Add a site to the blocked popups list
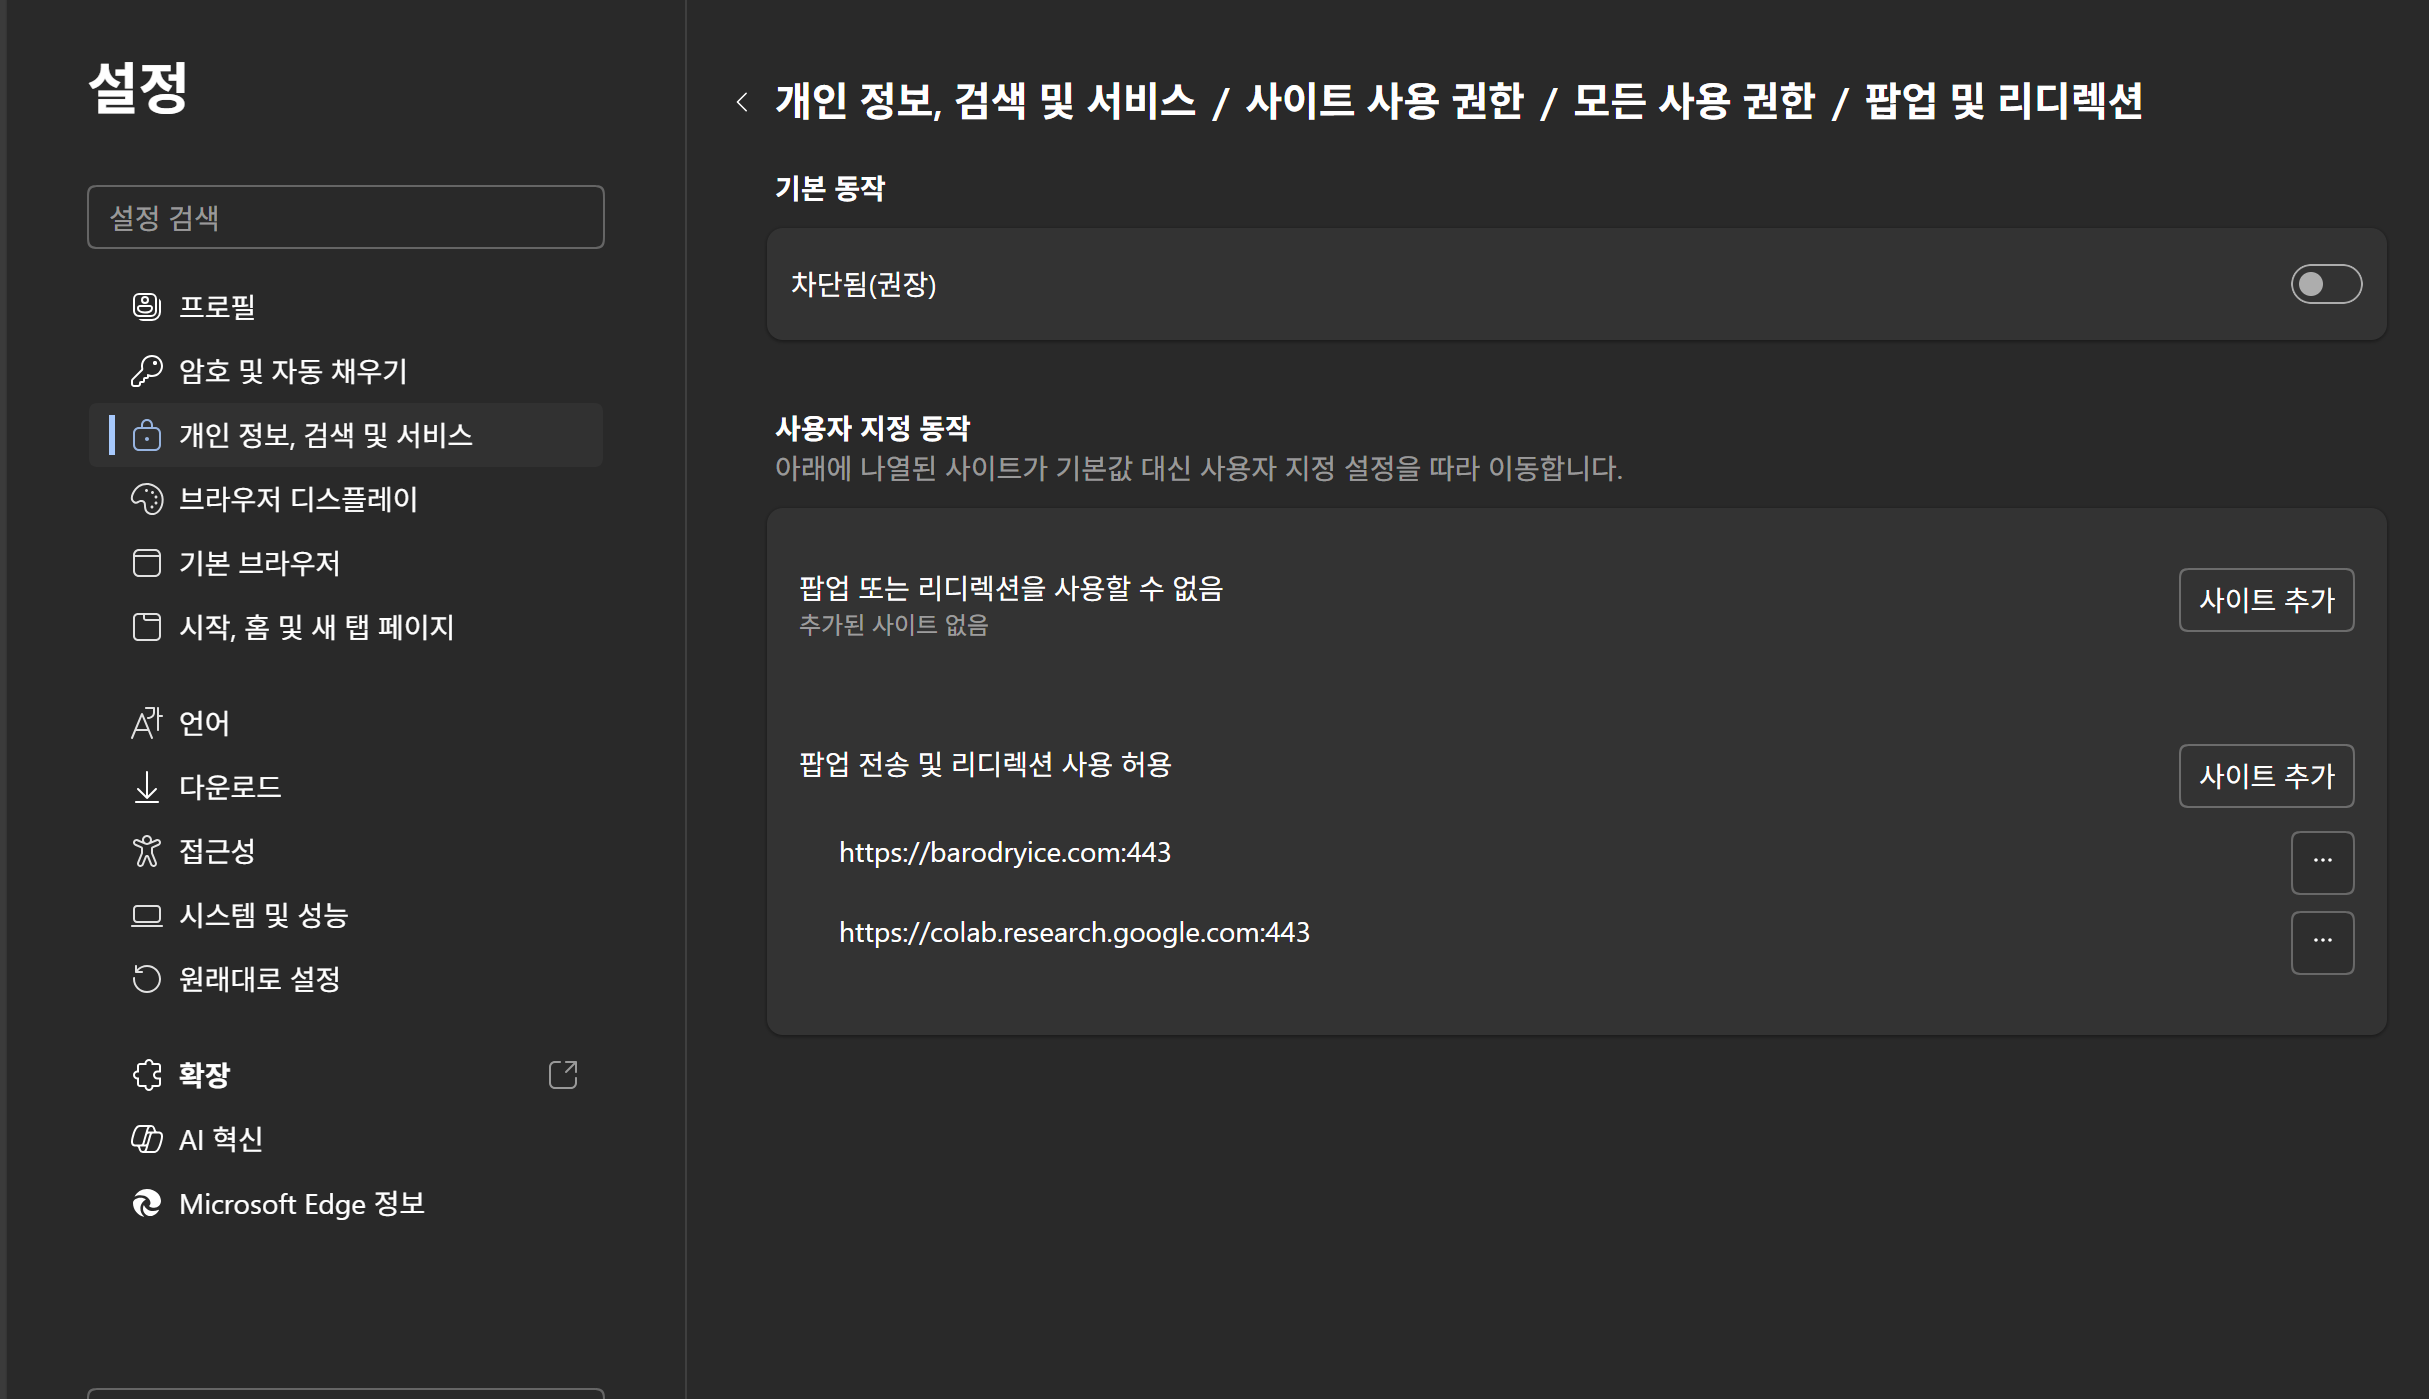The image size is (2429, 1399). 2266,600
